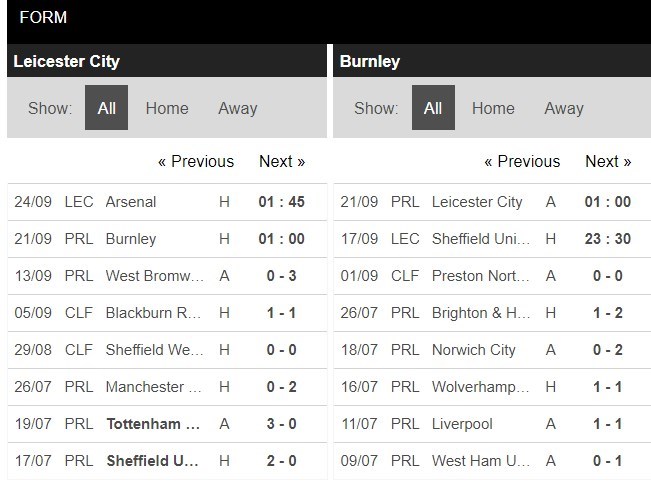
Task: Click the 0 - 1 West Ham score
Action: [607, 461]
